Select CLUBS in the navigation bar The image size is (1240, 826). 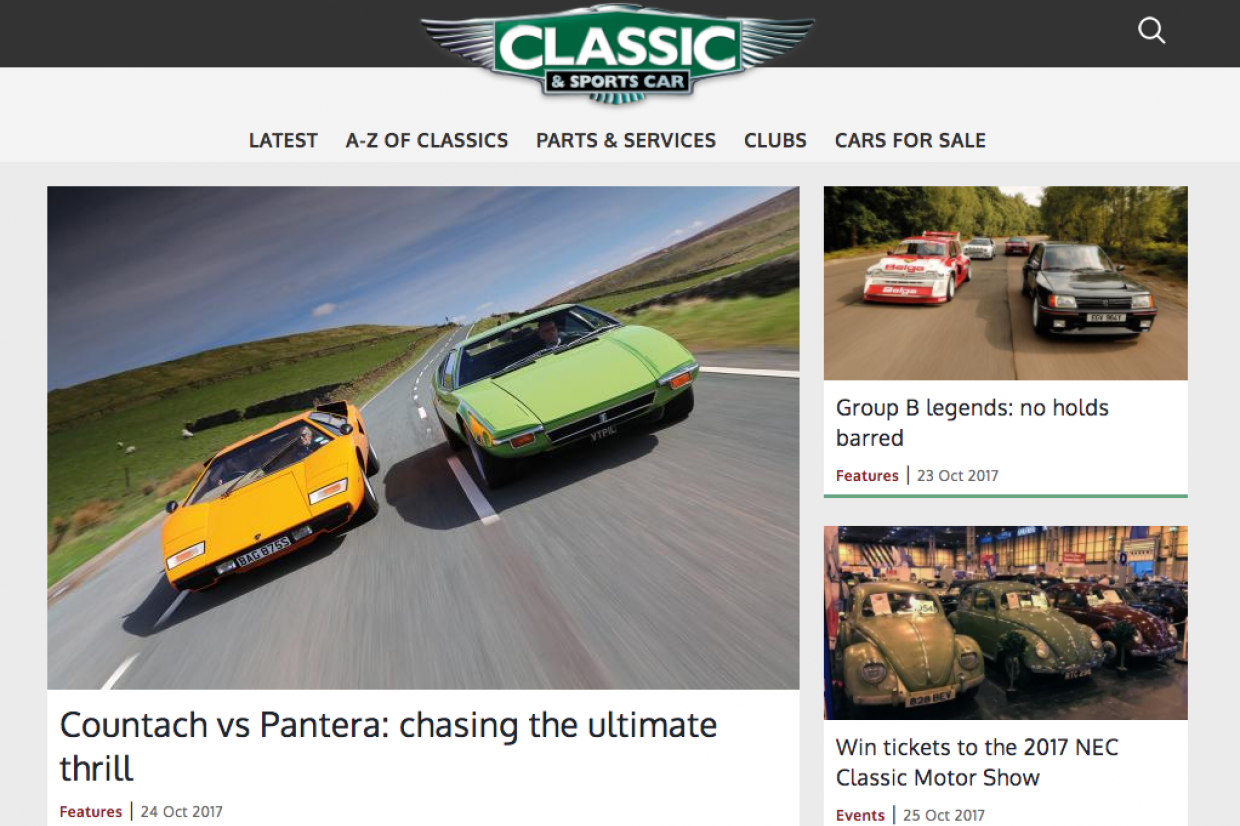(775, 141)
